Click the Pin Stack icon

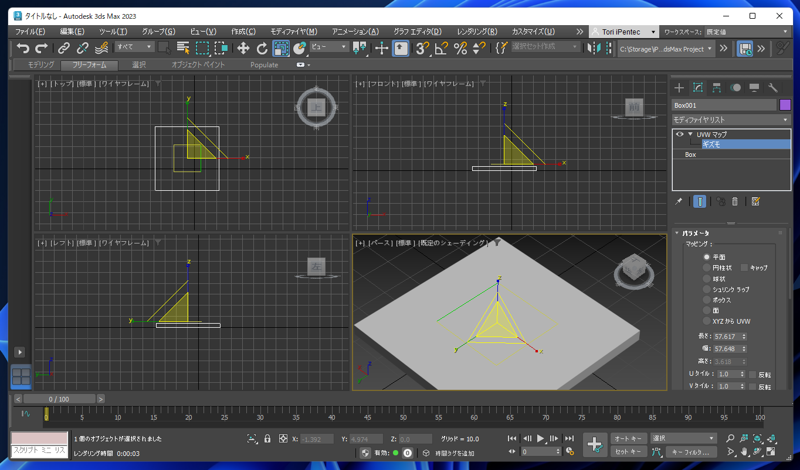pos(679,202)
